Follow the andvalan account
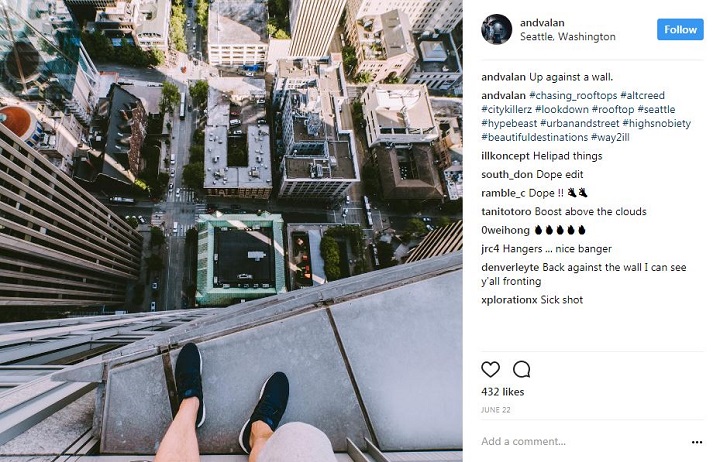 pyautogui.click(x=680, y=29)
